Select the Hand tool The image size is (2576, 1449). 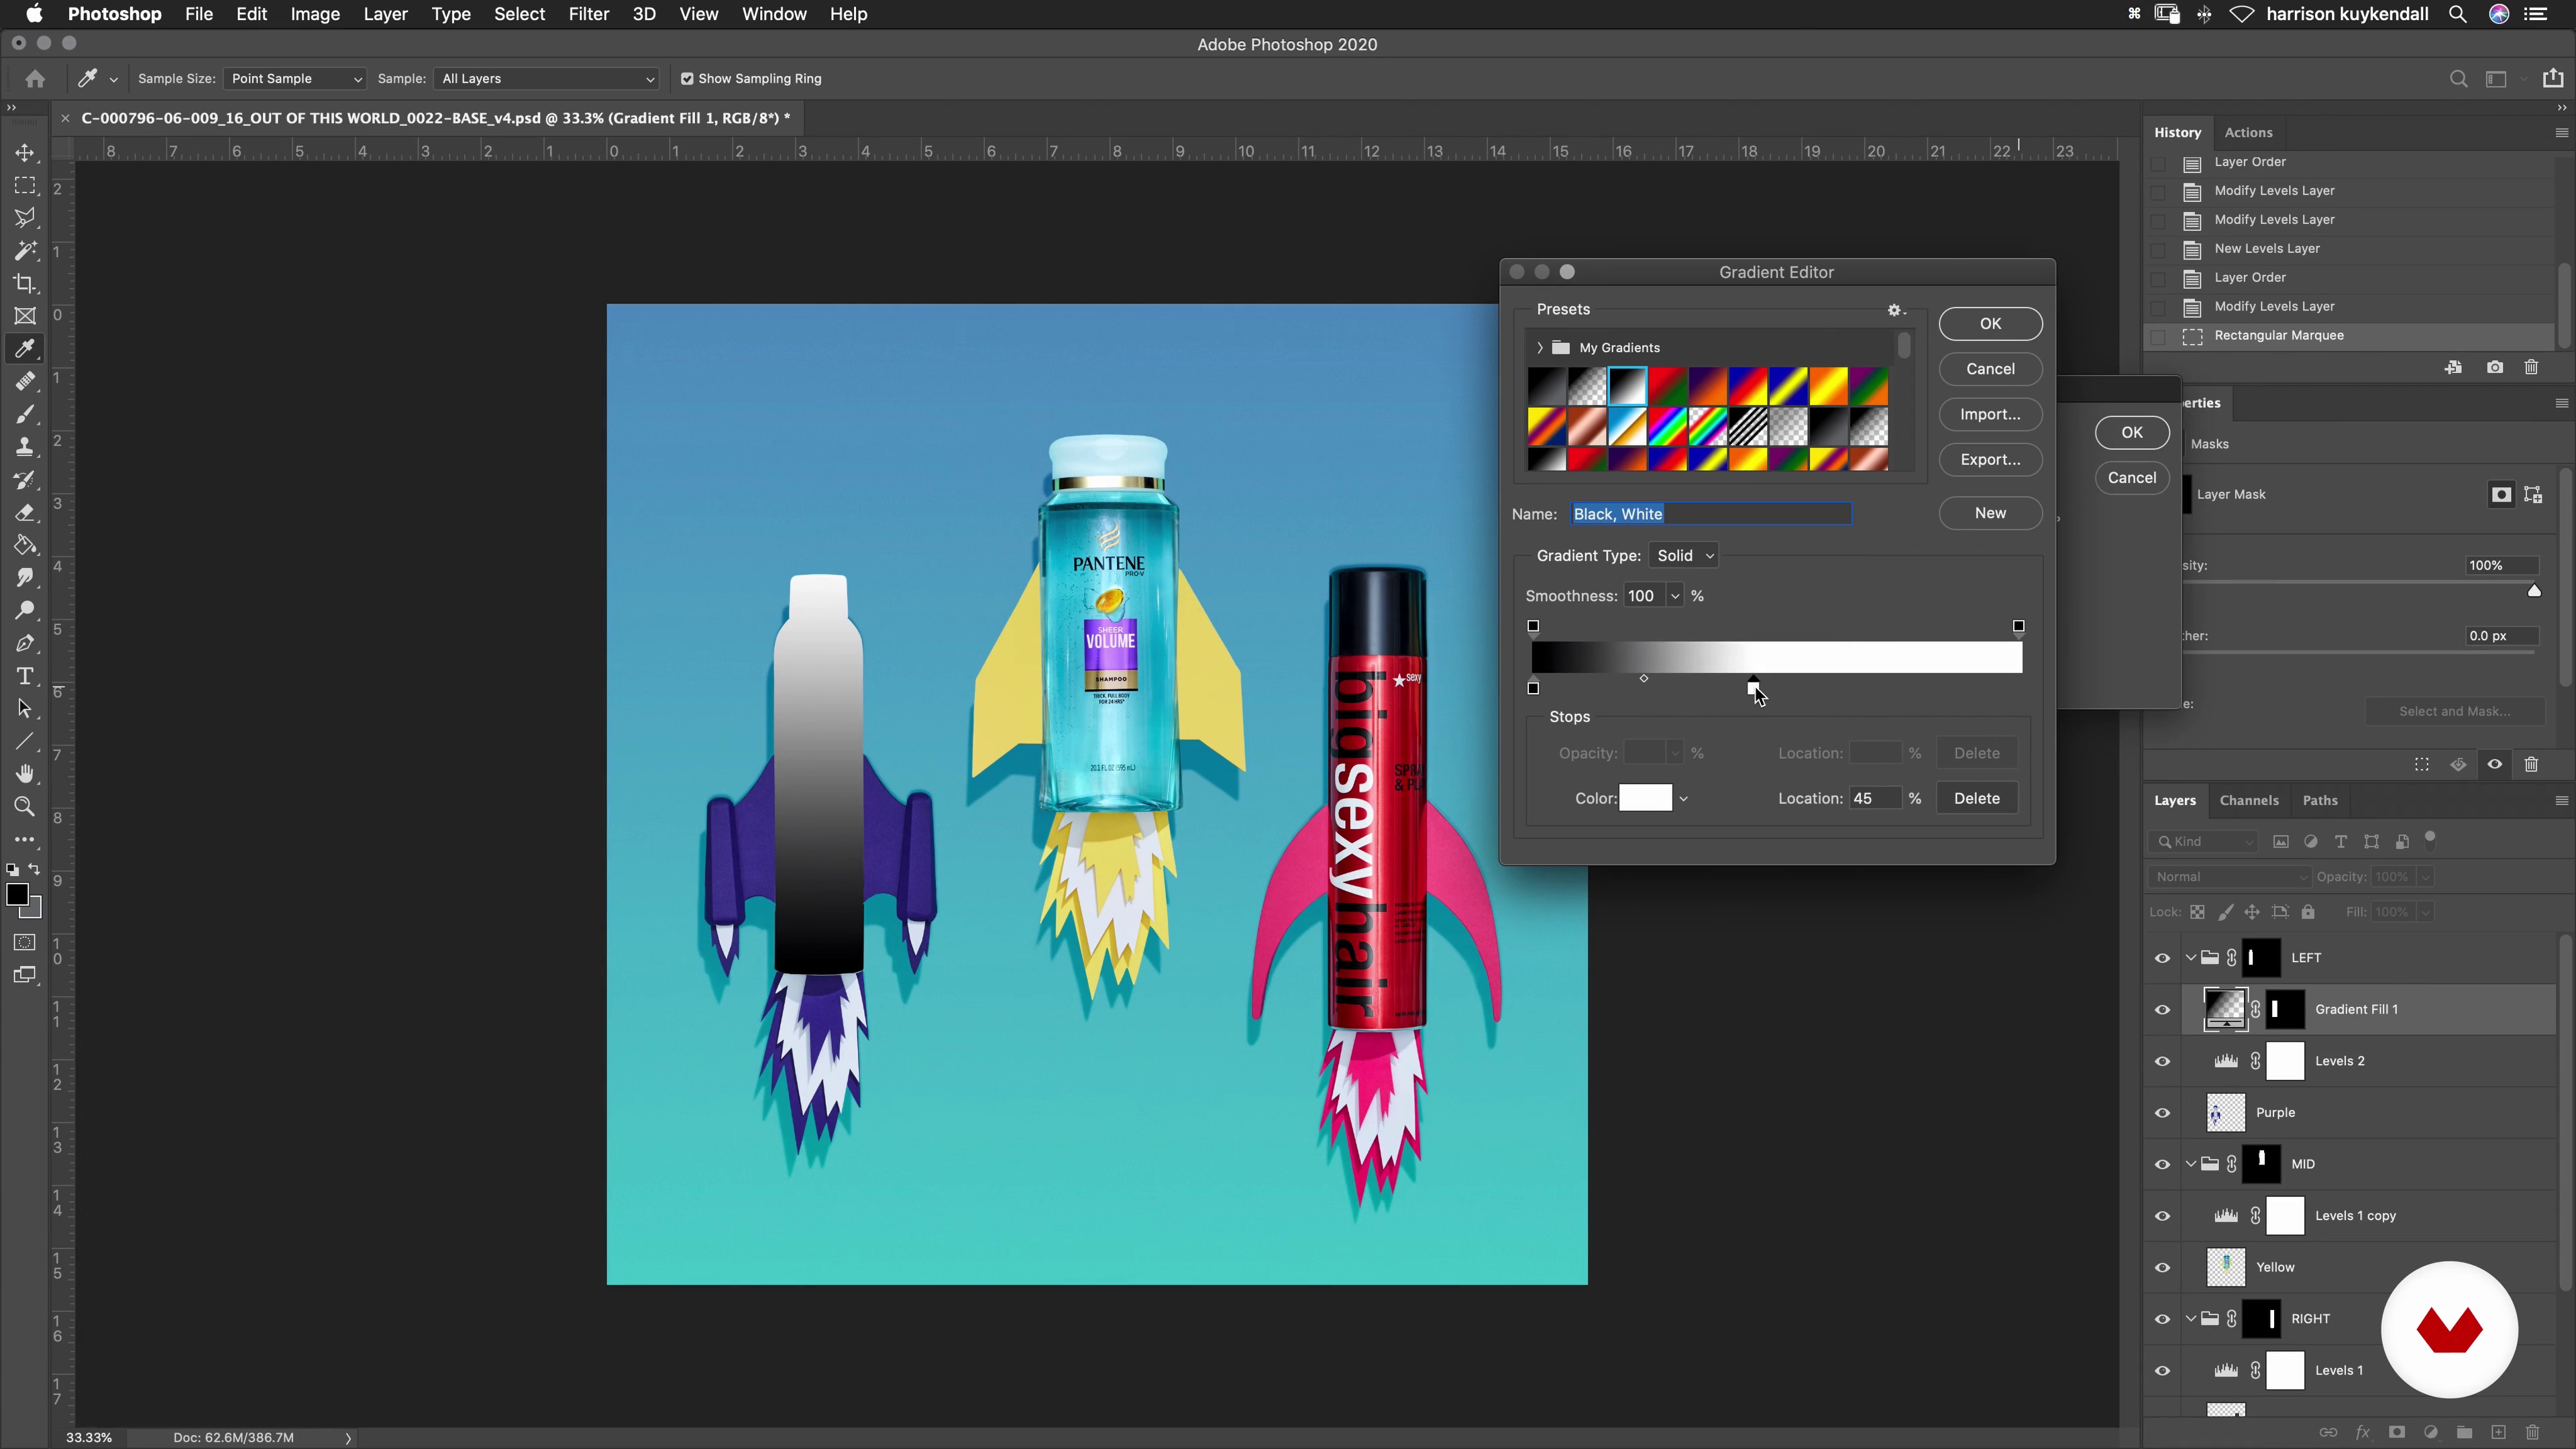[x=25, y=774]
